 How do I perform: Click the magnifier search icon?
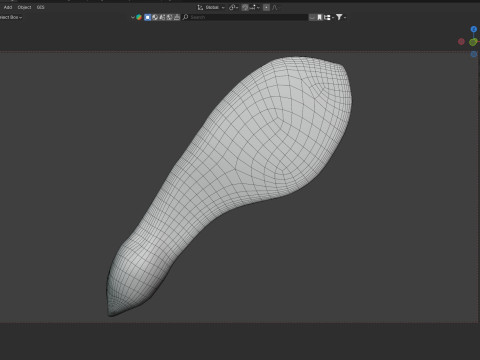(x=186, y=17)
